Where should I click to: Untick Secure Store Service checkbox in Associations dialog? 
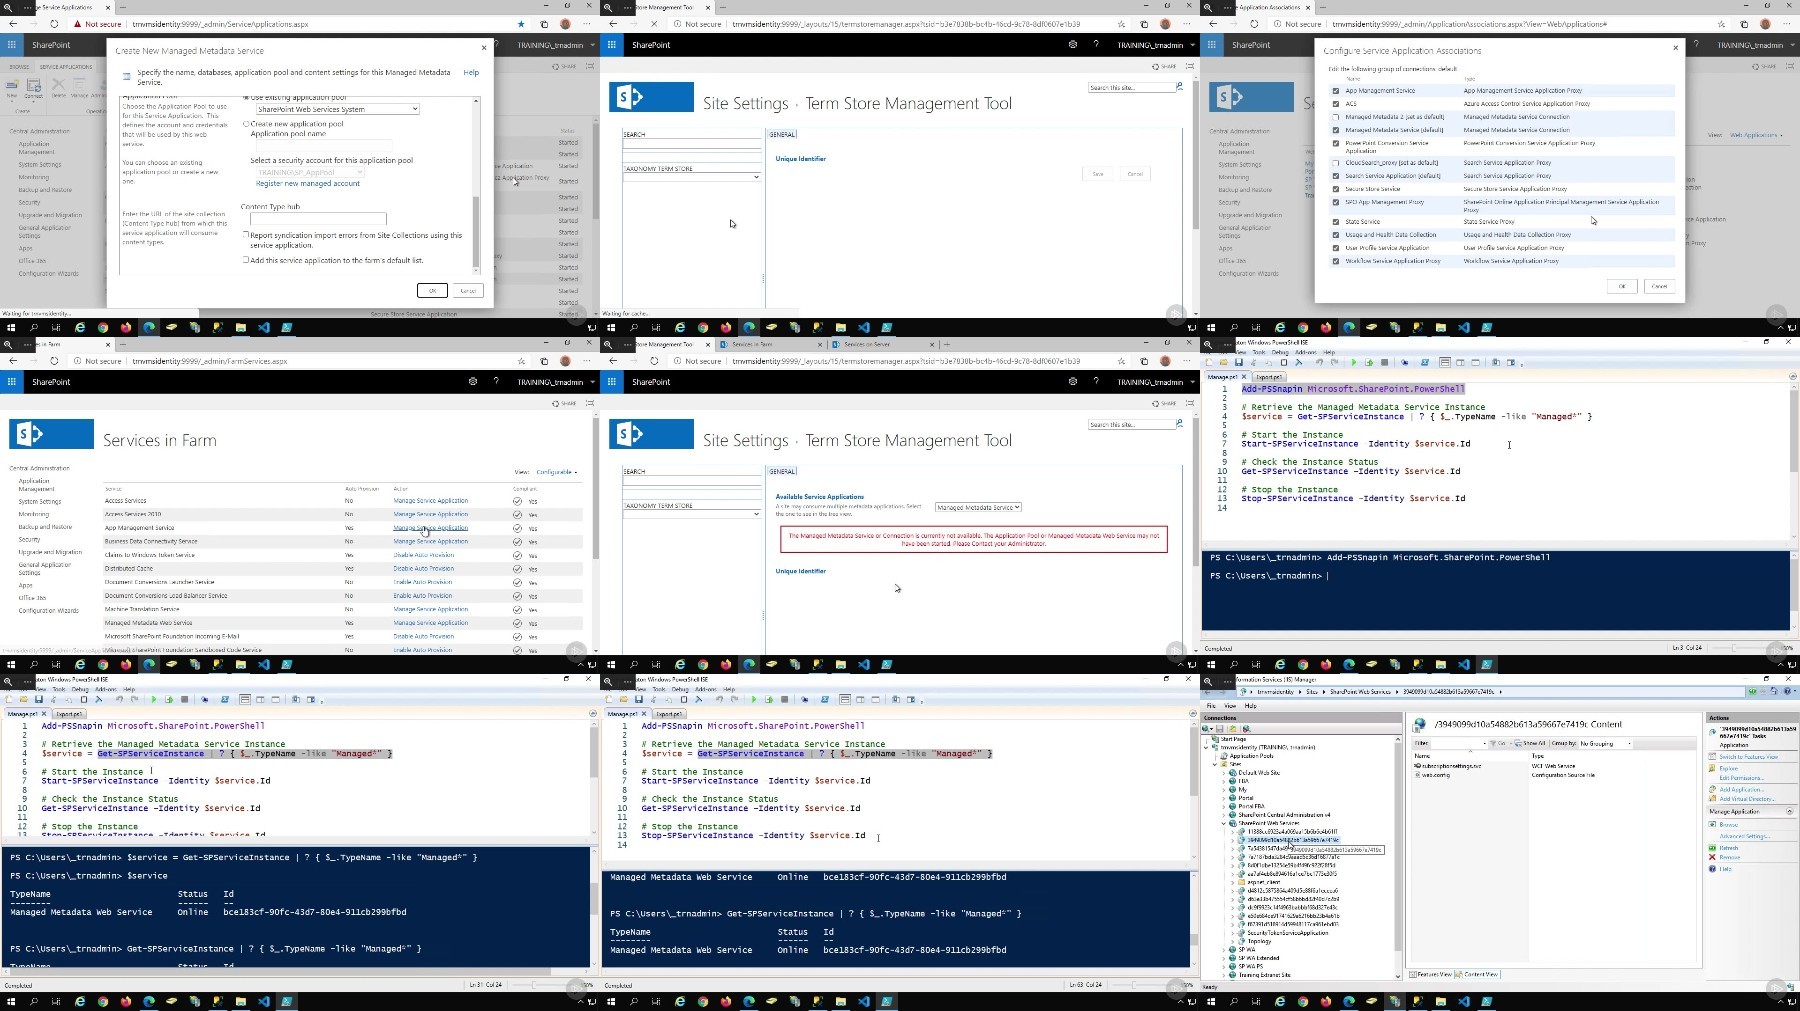(1336, 189)
